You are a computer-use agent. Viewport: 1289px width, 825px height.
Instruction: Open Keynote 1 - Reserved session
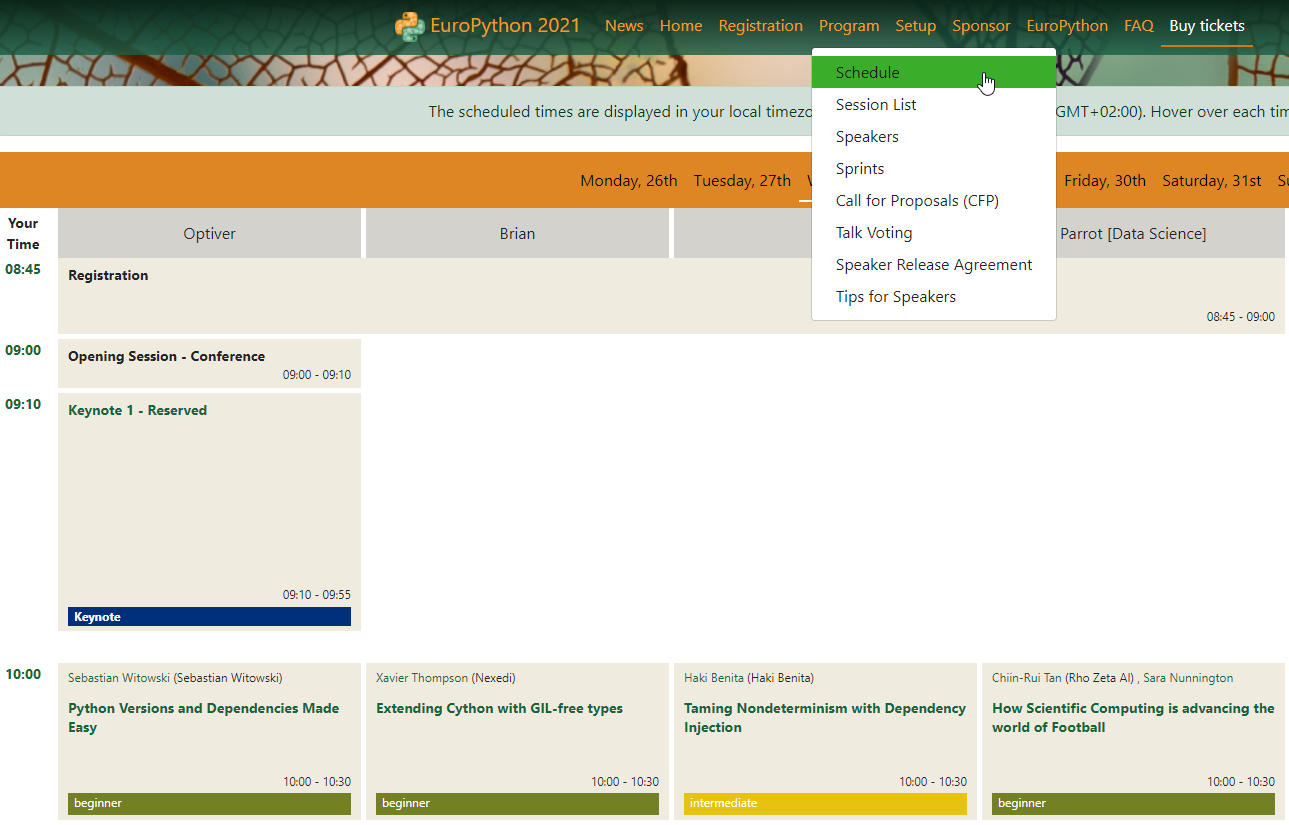click(x=138, y=411)
